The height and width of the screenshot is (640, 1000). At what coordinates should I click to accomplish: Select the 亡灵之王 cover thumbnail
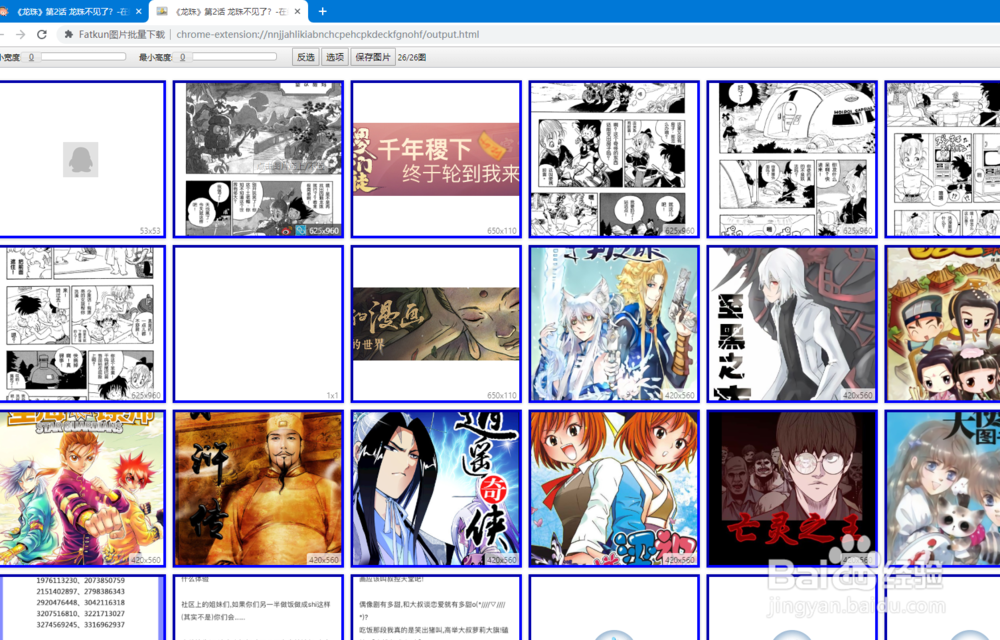(792, 488)
